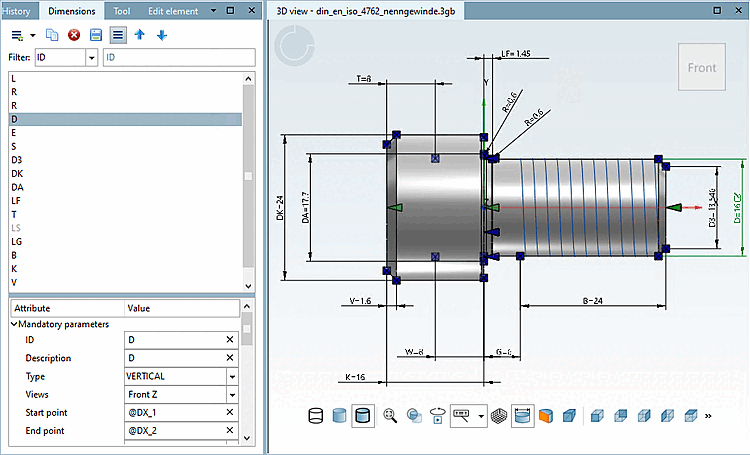Move dimension up with blue up arrow
The image size is (750, 455).
click(x=140, y=35)
